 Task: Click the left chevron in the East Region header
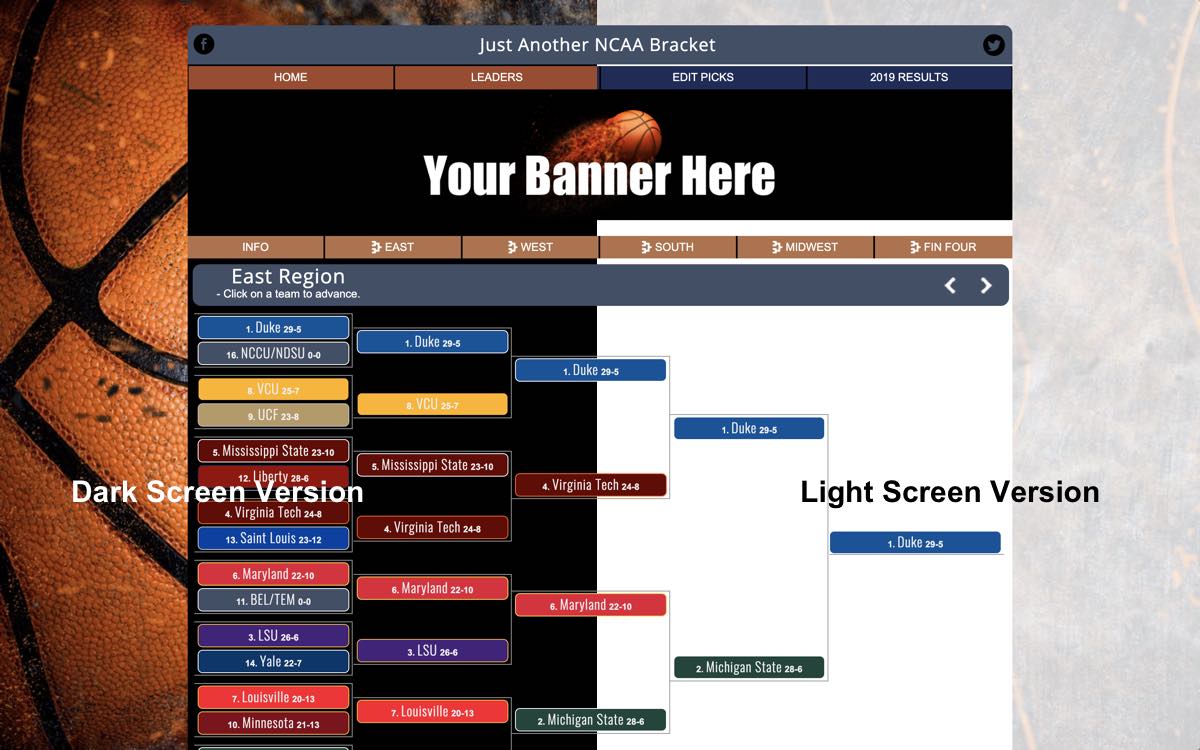pyautogui.click(x=949, y=285)
